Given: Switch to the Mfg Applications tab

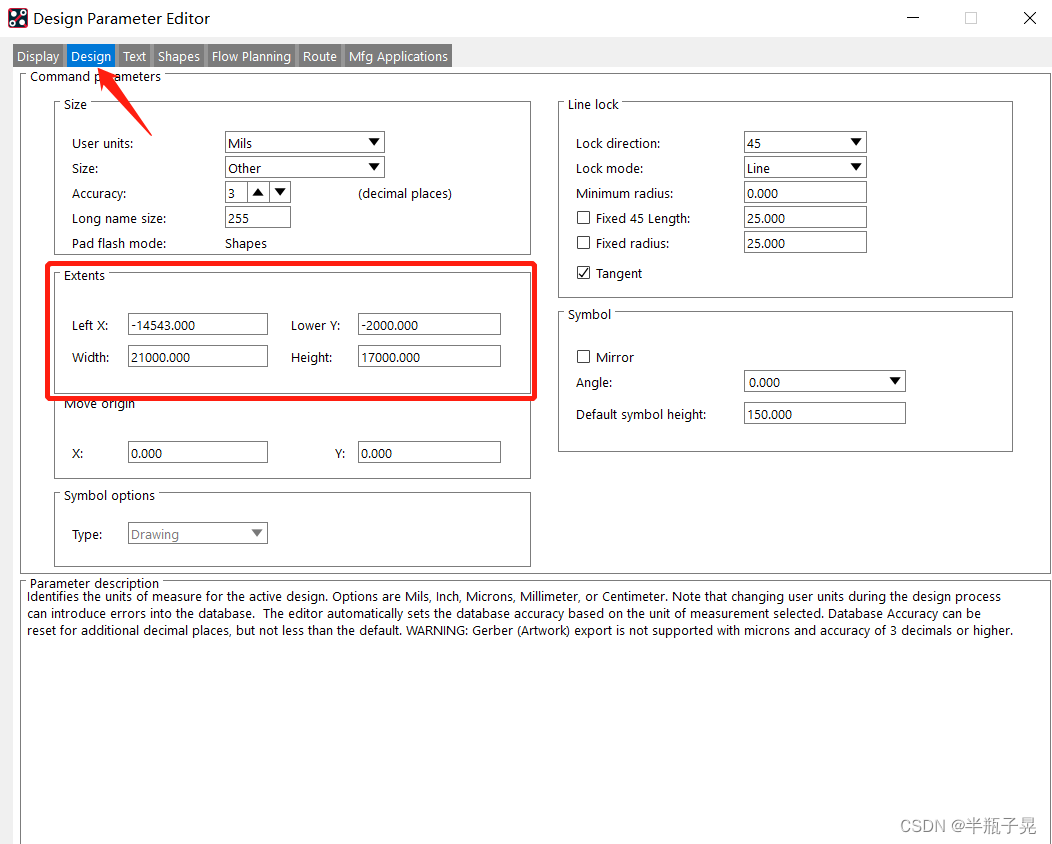Looking at the screenshot, I should click(x=397, y=56).
